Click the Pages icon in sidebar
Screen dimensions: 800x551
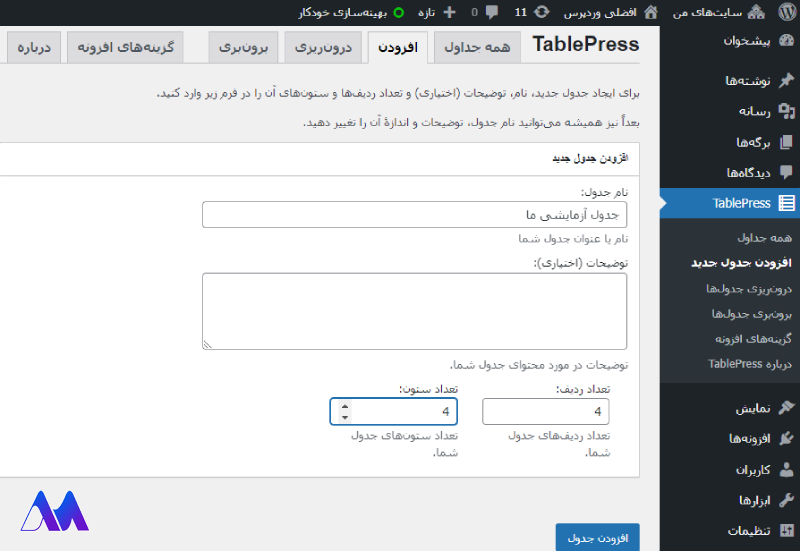787,142
